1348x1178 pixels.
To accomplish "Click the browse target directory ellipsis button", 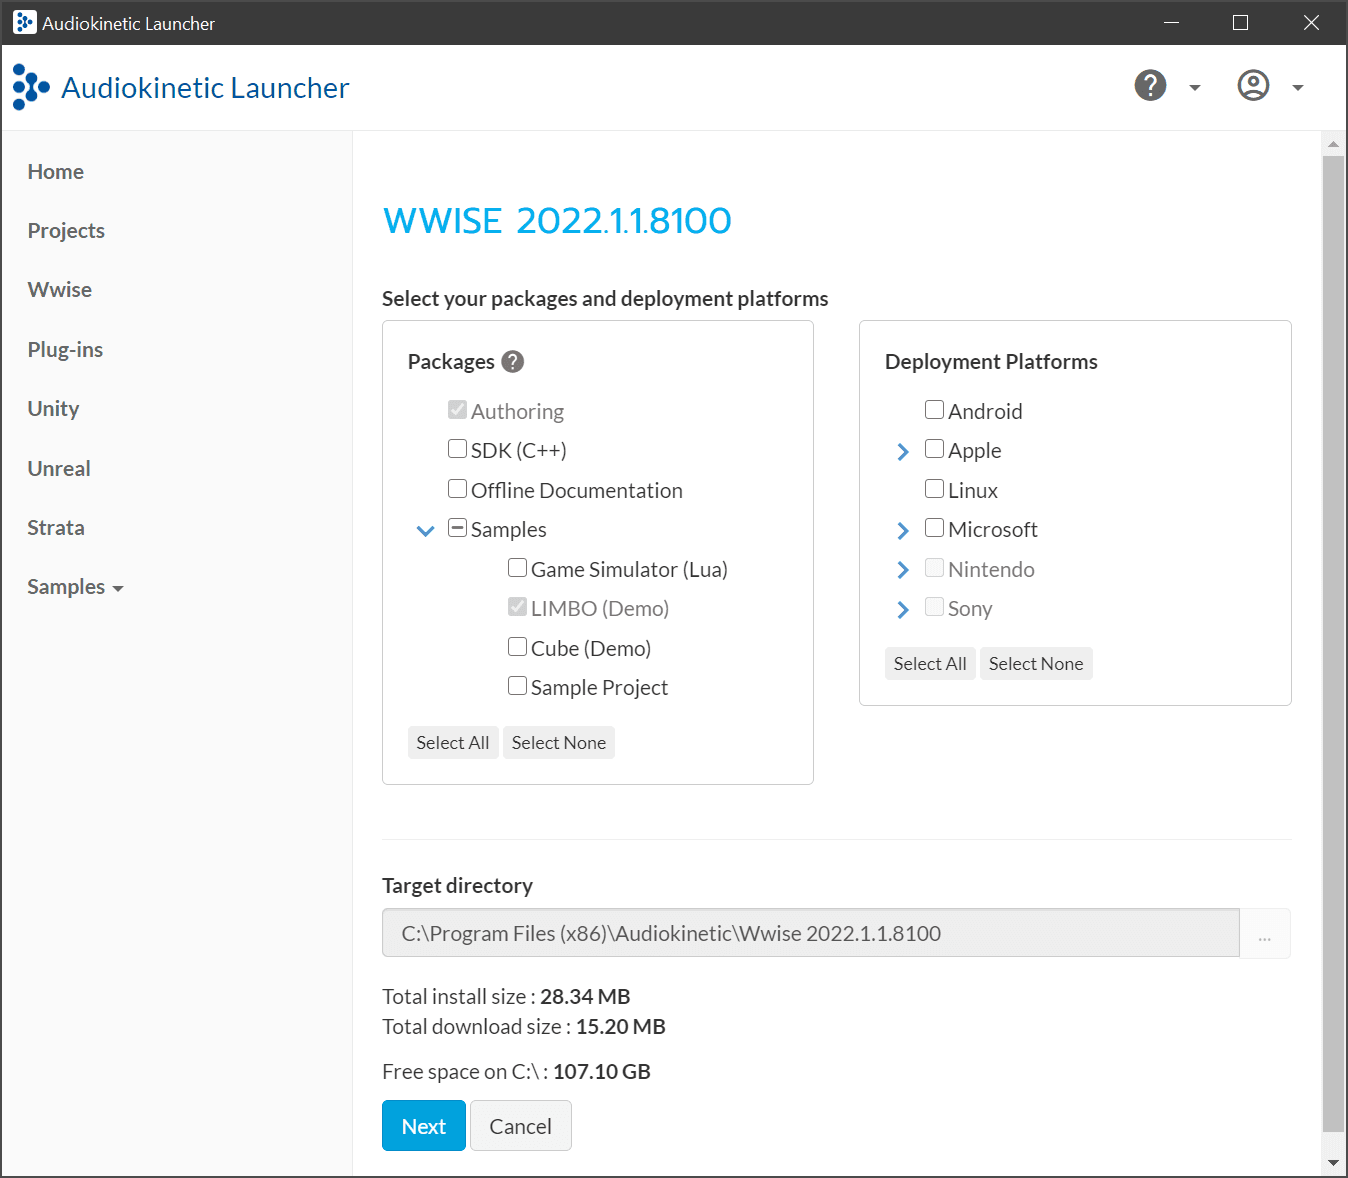I will [1265, 934].
